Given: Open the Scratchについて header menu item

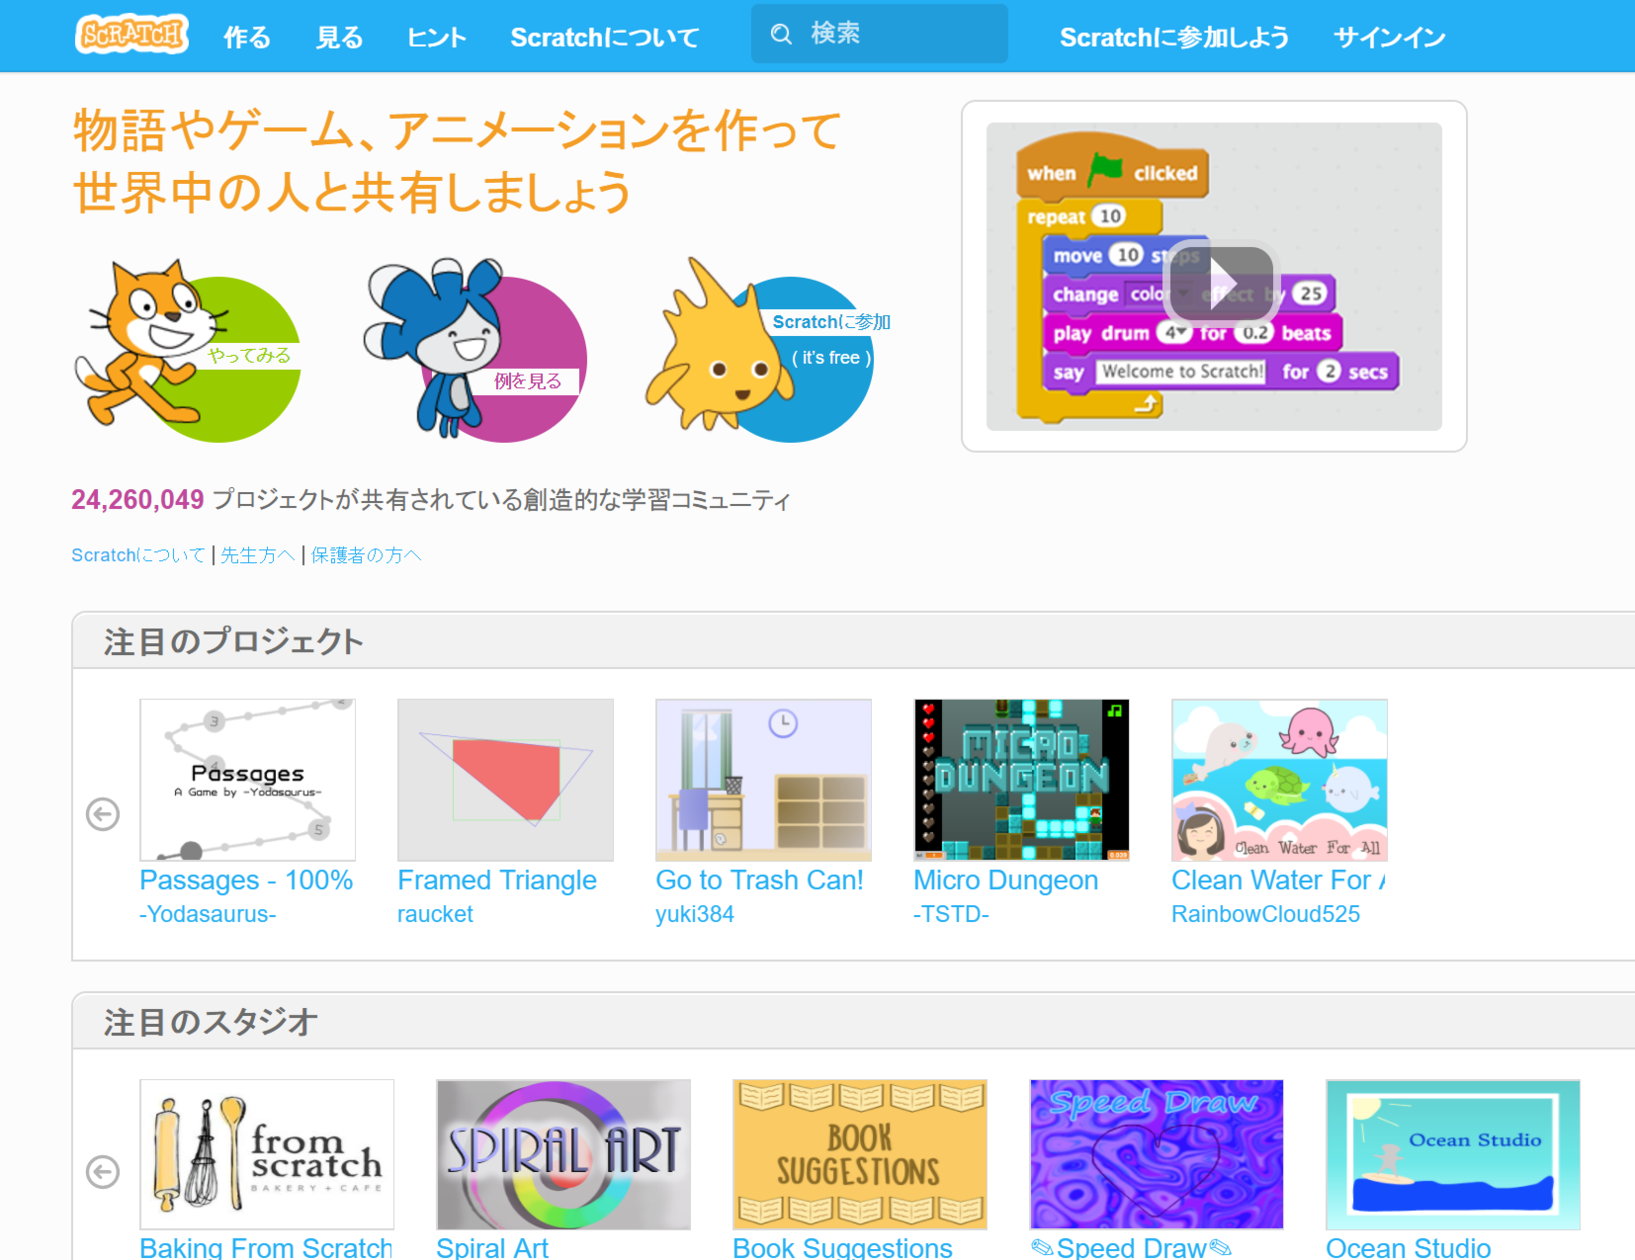Looking at the screenshot, I should 605,38.
